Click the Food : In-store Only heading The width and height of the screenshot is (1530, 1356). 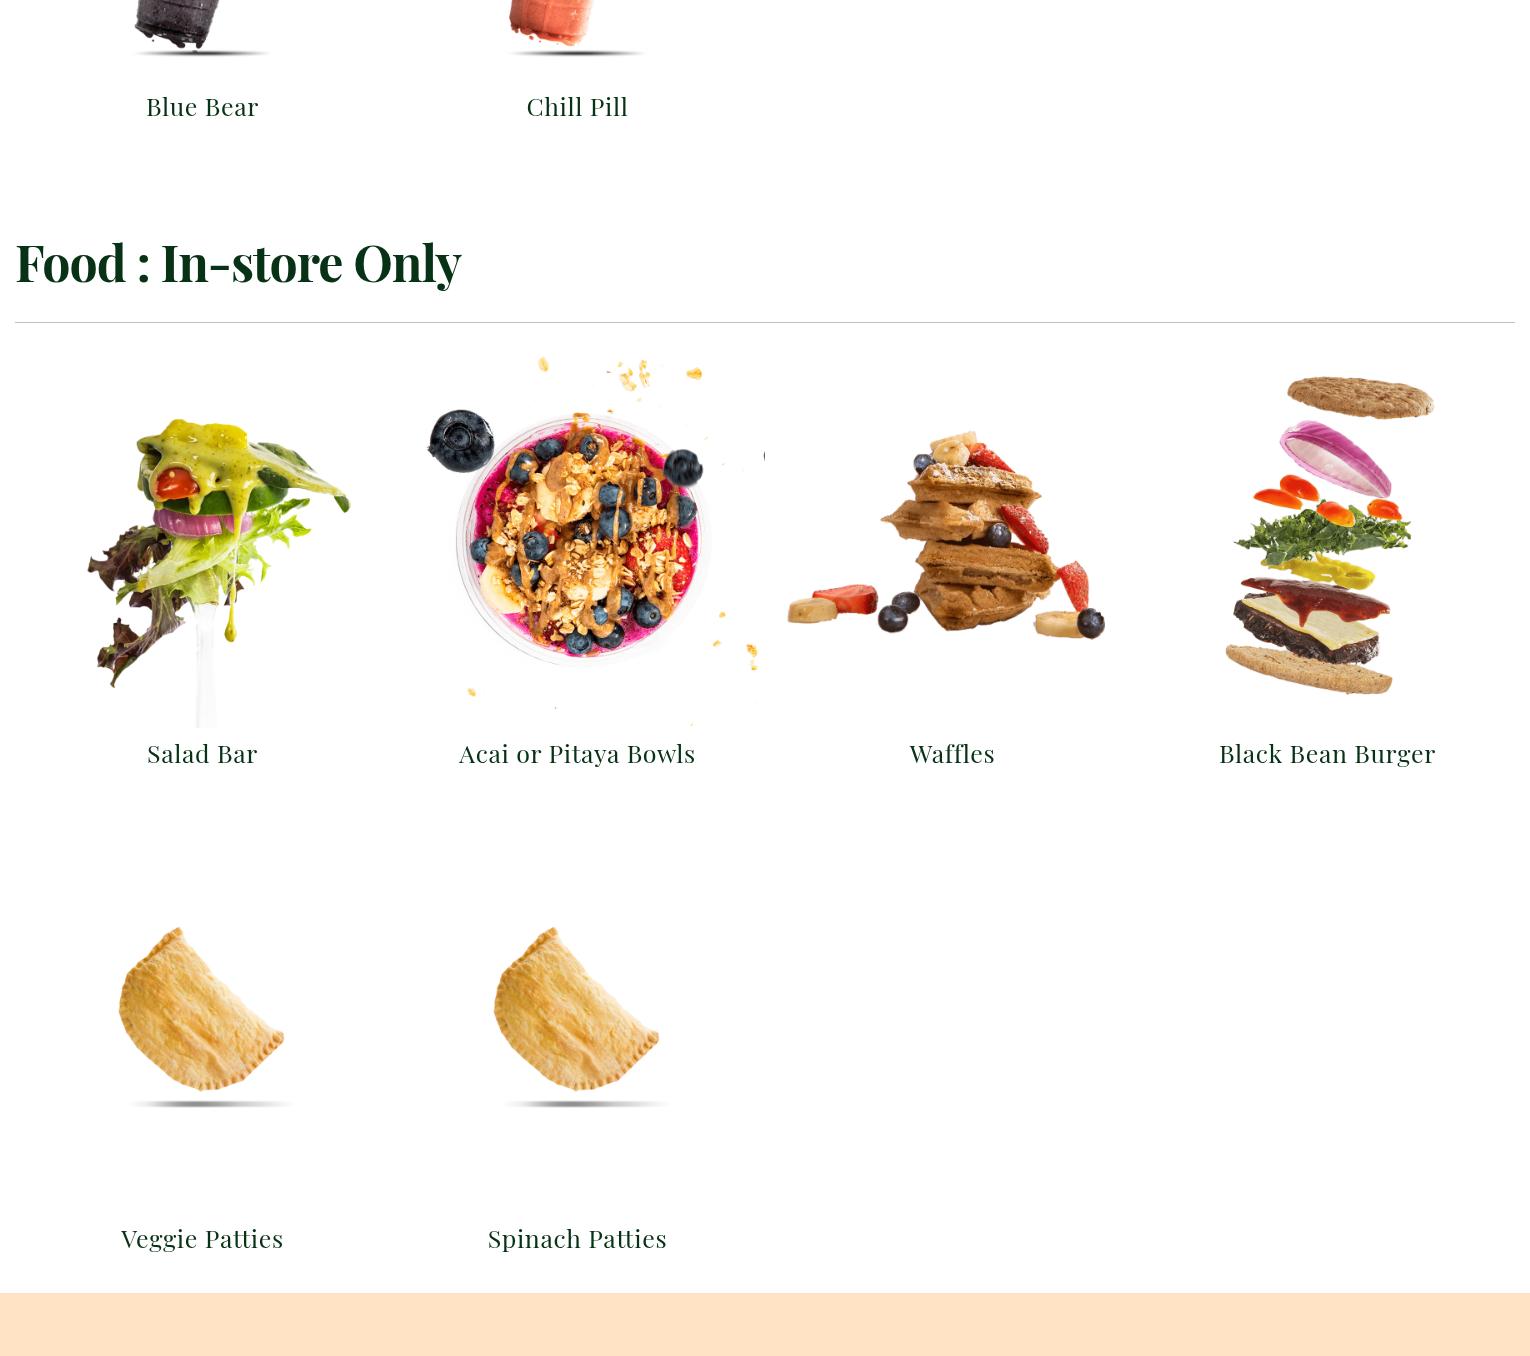point(238,263)
